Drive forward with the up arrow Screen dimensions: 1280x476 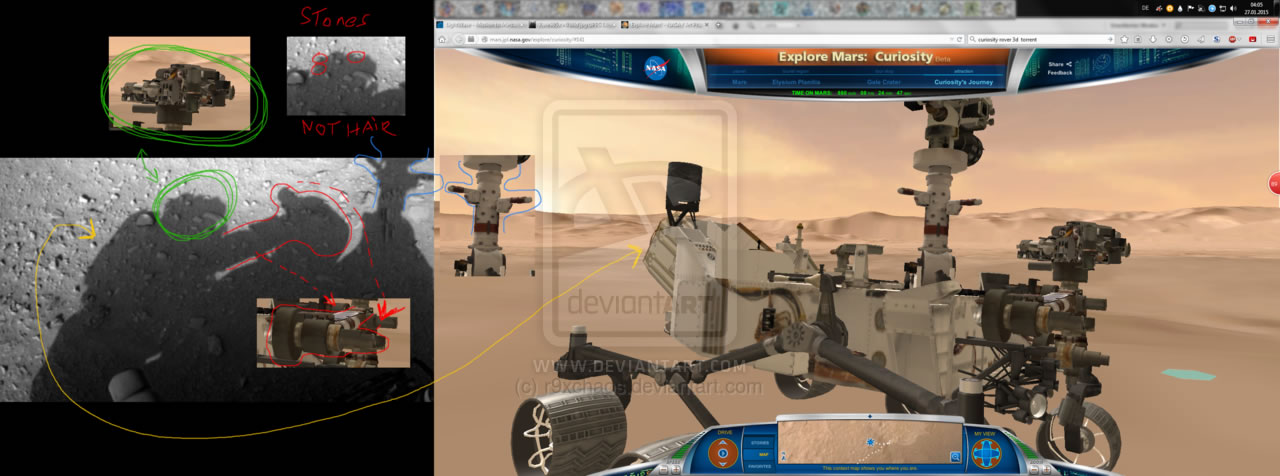tap(723, 442)
